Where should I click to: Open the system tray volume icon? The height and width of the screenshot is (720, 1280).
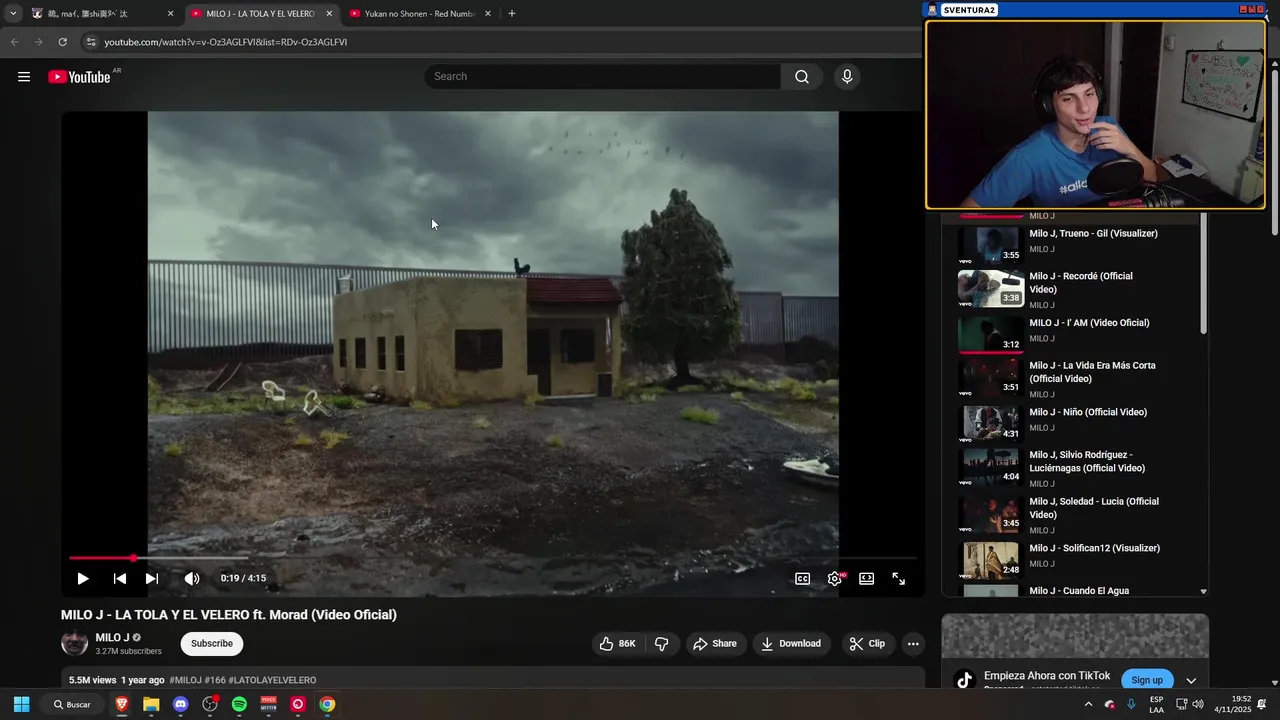(1198, 704)
